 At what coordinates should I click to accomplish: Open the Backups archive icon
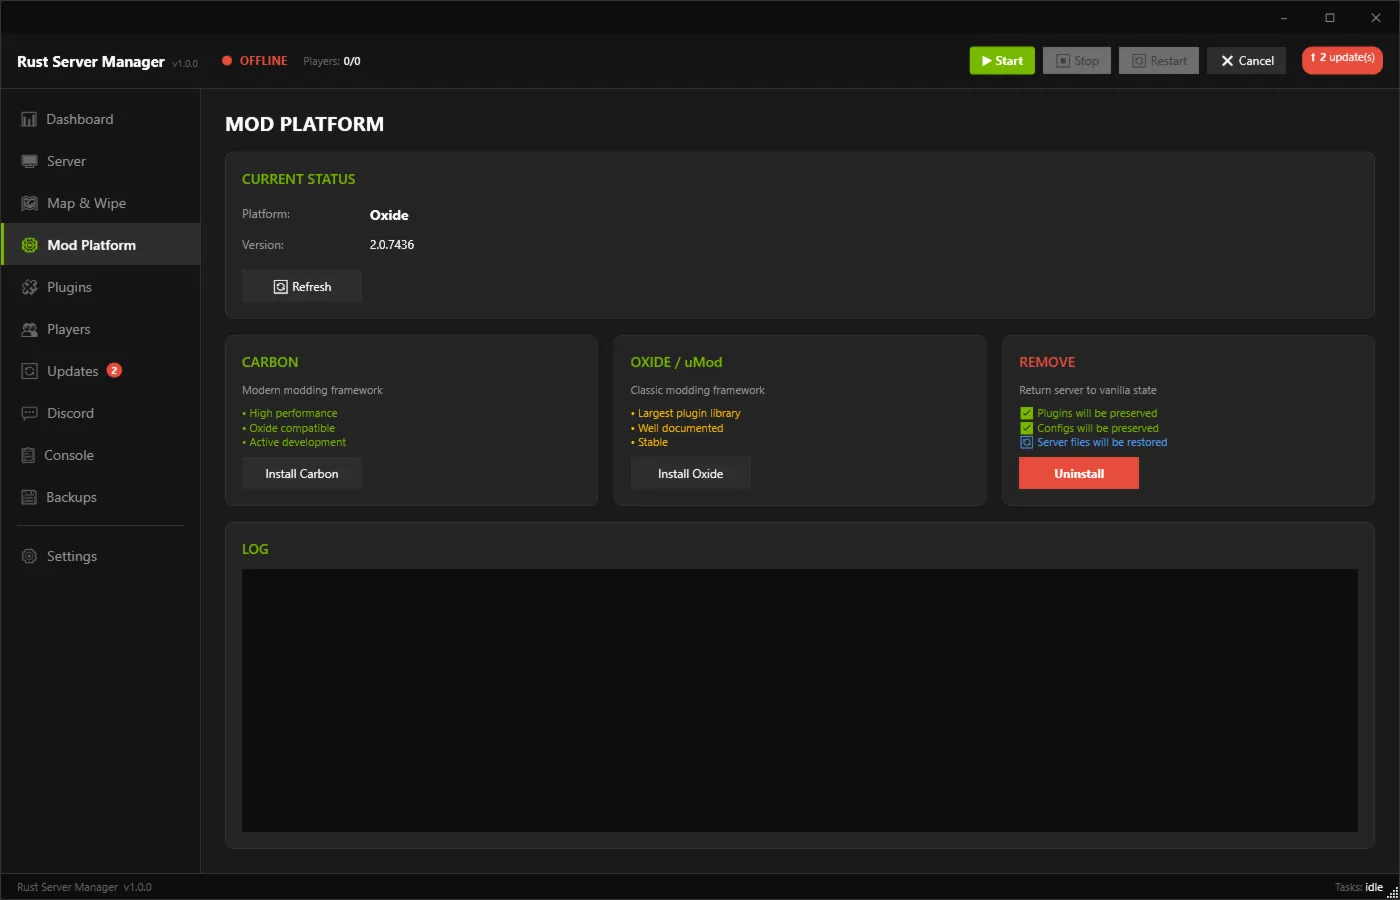(29, 497)
